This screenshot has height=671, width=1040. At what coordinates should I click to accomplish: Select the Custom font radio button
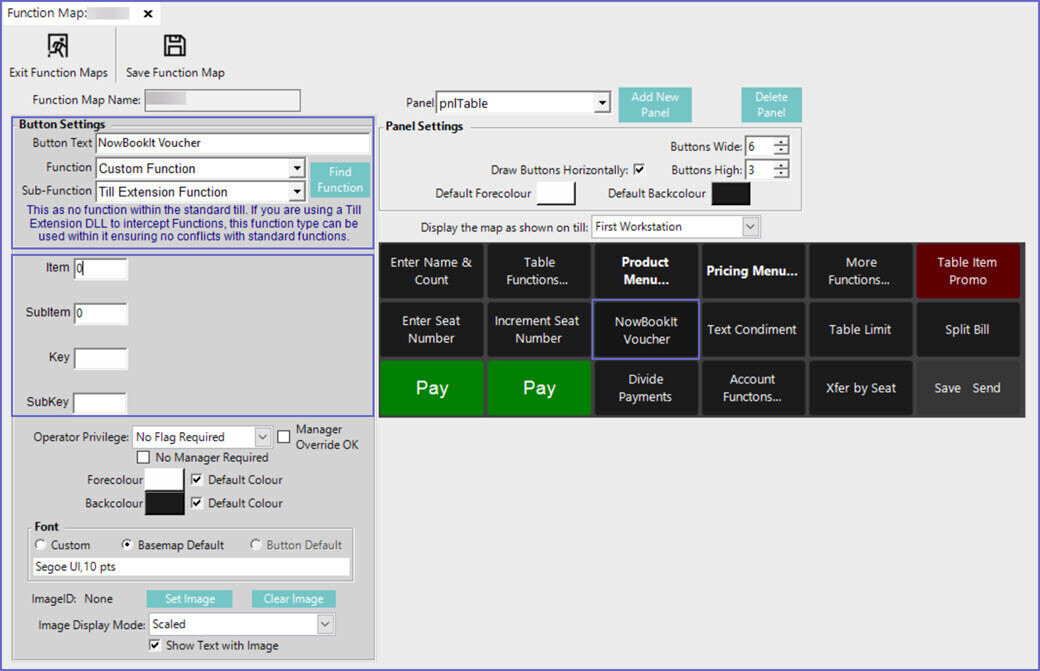[x=41, y=545]
